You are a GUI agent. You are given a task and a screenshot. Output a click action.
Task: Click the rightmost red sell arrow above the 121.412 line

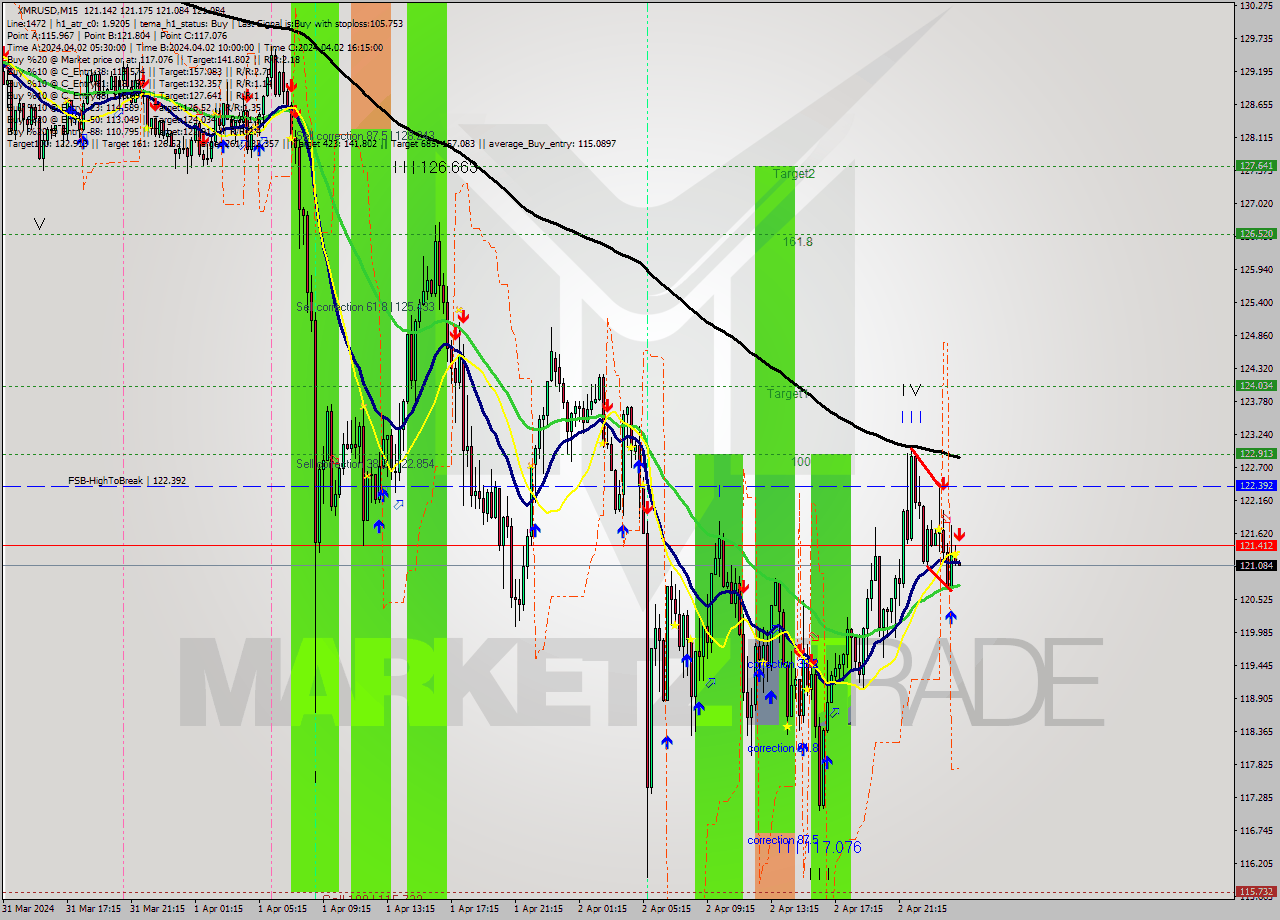coord(959,534)
